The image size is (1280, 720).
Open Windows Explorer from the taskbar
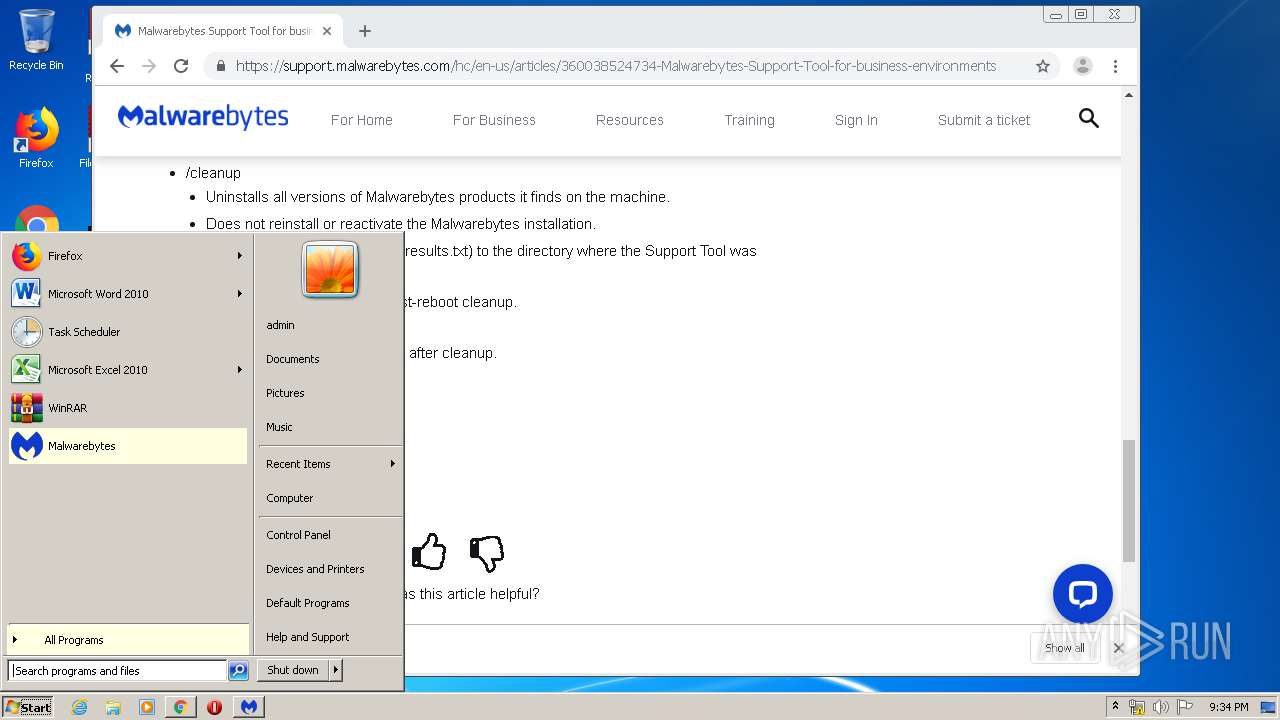coord(113,707)
